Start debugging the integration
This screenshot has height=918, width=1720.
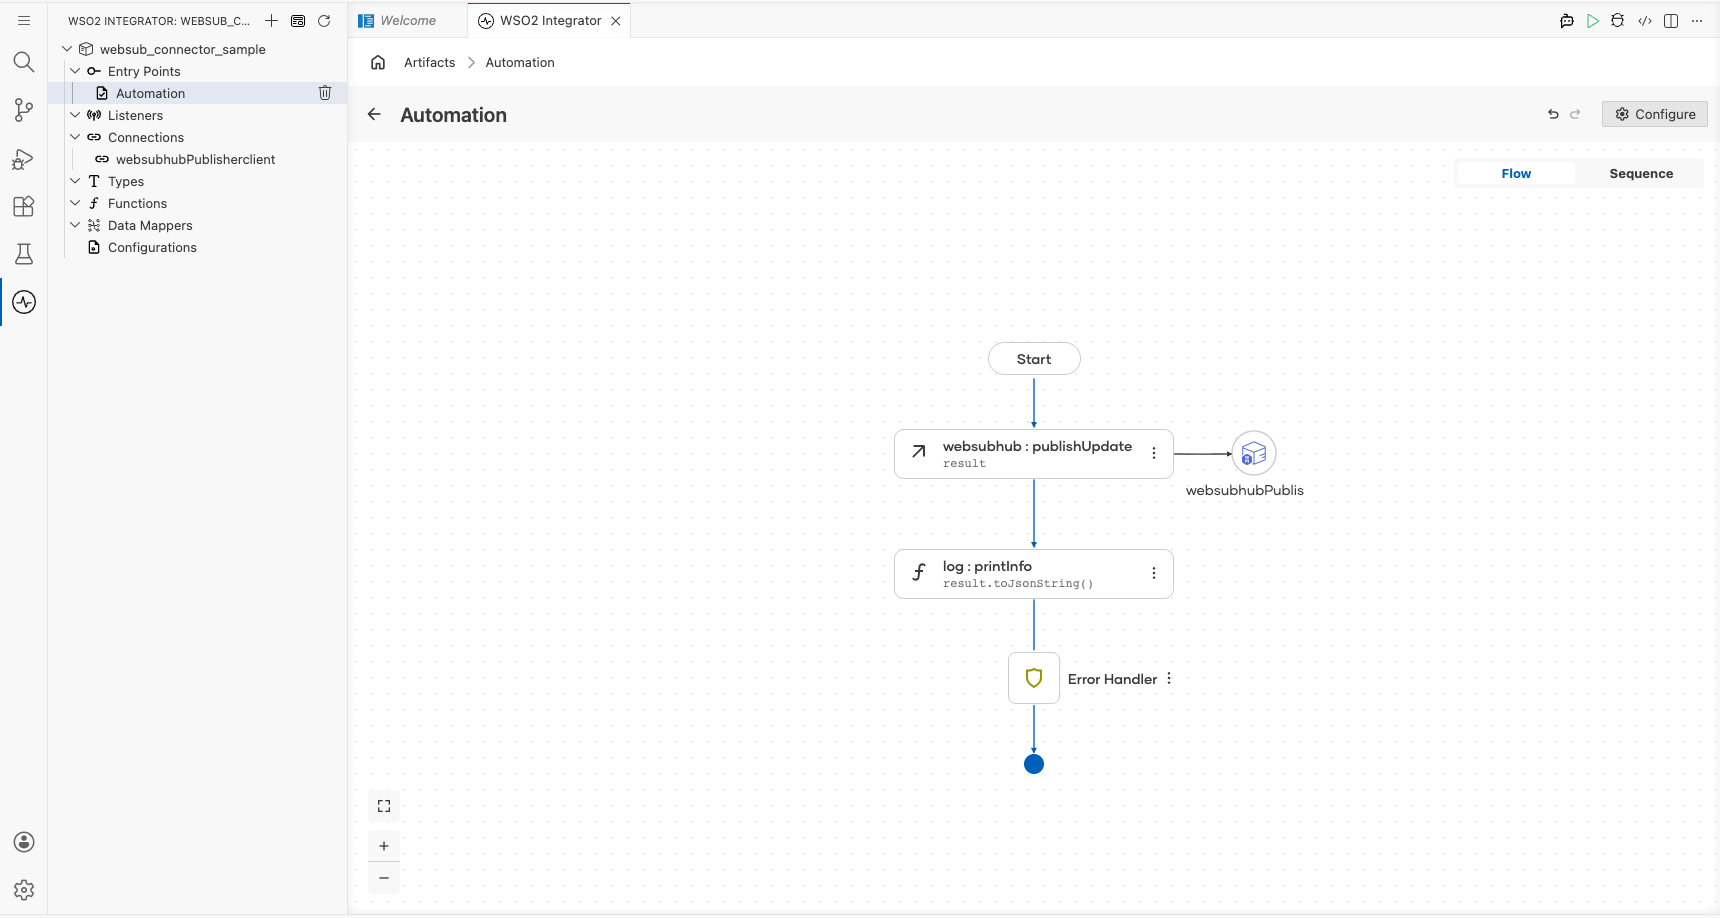[1618, 20]
